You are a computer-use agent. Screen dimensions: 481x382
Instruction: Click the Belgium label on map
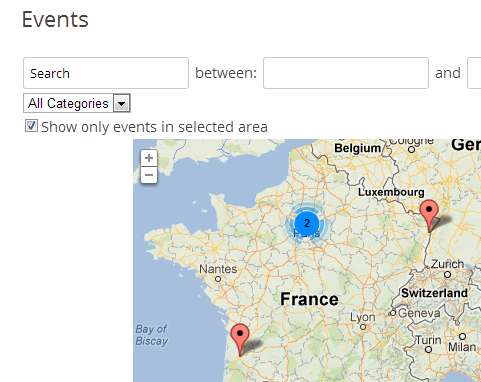(x=357, y=148)
